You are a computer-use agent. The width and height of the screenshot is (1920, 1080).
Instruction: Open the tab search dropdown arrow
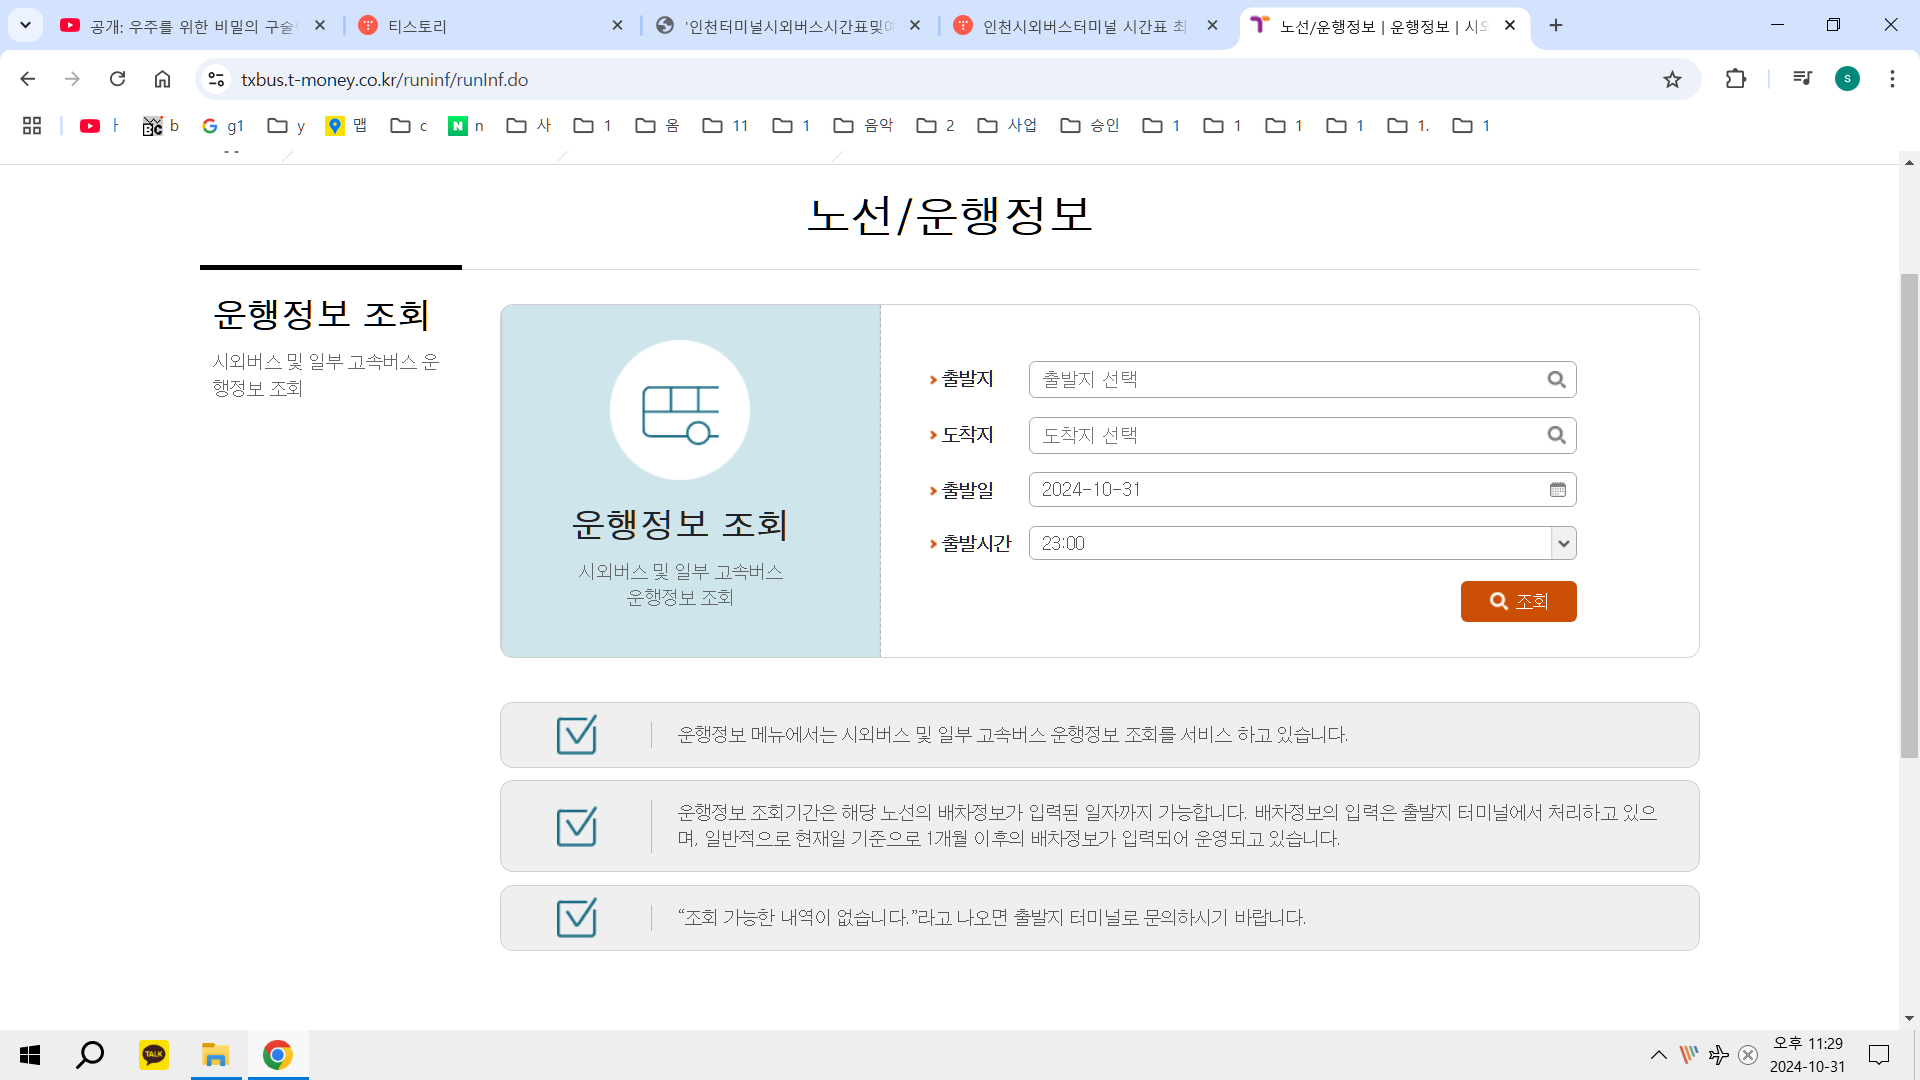click(x=25, y=25)
